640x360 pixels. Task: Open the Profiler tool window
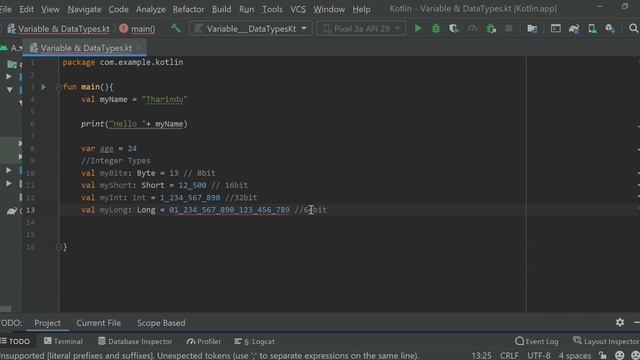click(204, 341)
